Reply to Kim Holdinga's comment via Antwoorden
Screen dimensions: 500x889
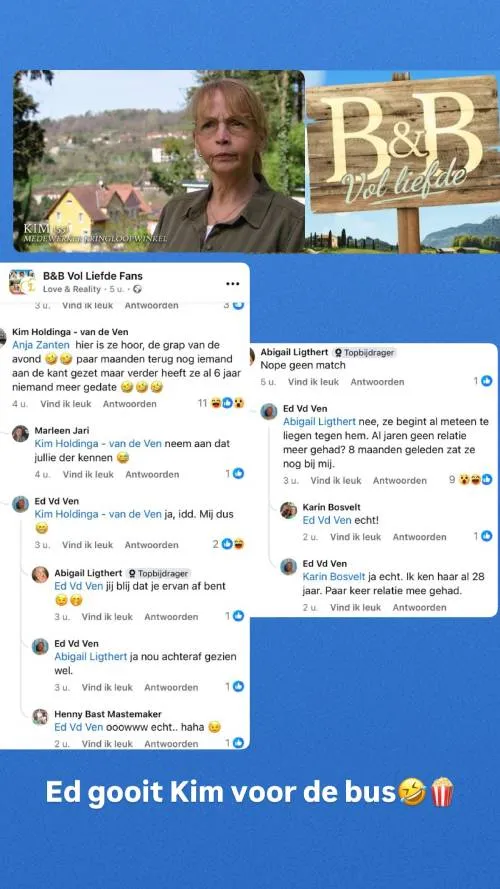click(x=129, y=404)
